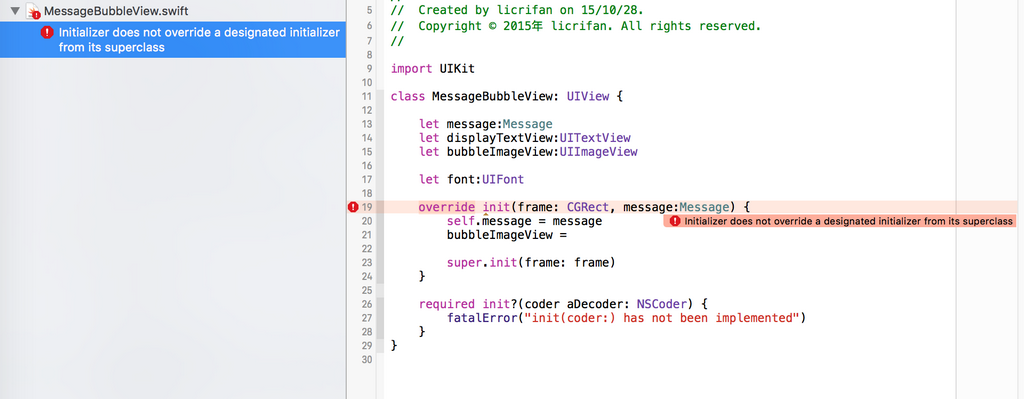Click the 'fatalError' call on line 27

point(482,318)
